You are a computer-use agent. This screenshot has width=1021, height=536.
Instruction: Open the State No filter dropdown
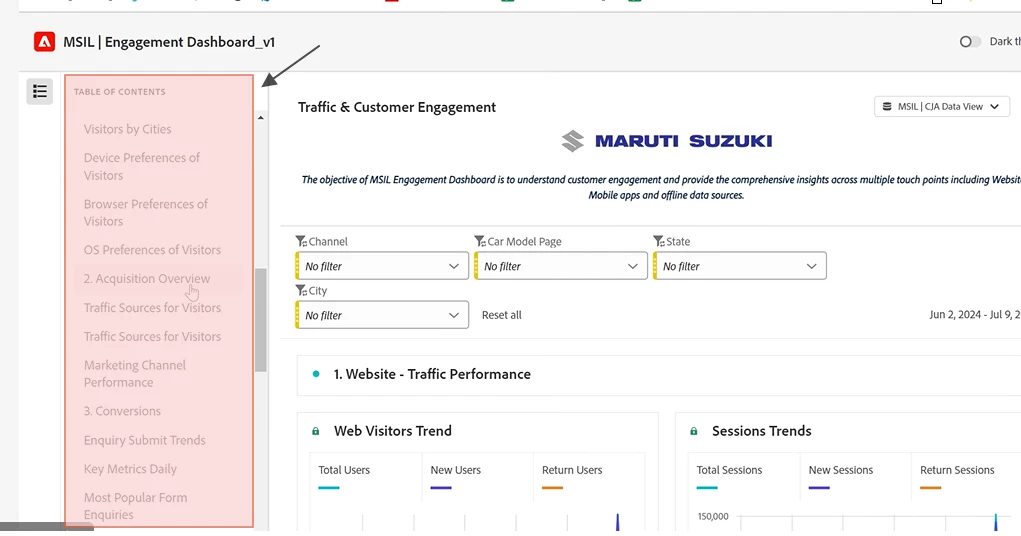click(740, 266)
